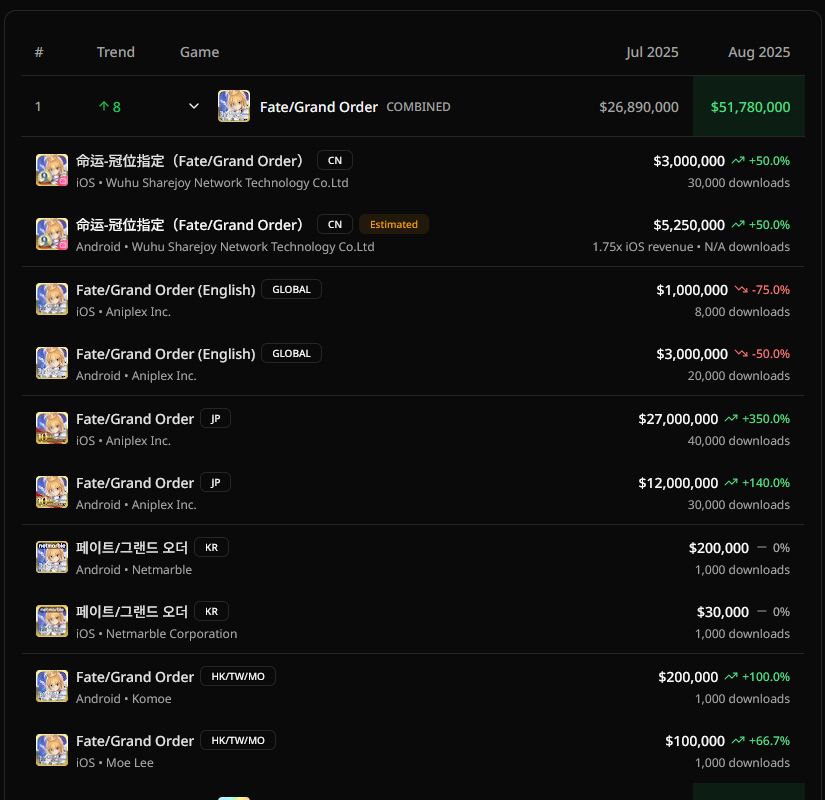
Task: Open the CN iOS Fate/Grand Order app icon
Action: point(52,170)
